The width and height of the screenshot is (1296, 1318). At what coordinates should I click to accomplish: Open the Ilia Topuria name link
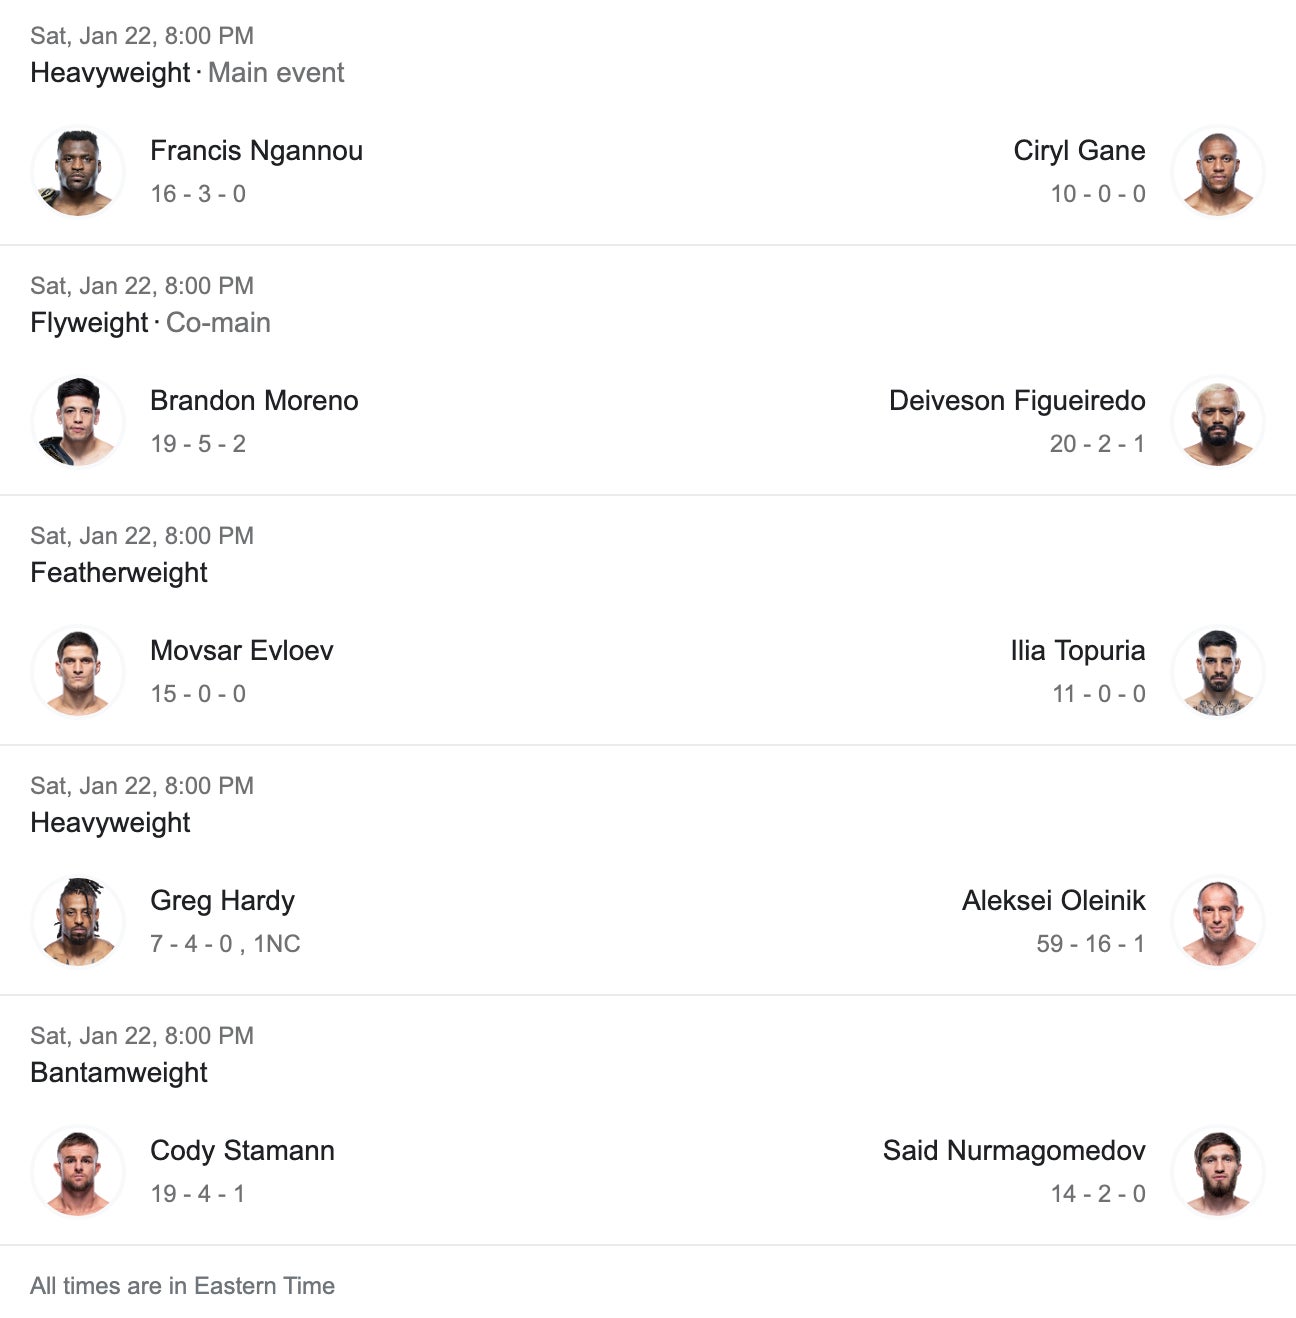pyautogui.click(x=1077, y=651)
